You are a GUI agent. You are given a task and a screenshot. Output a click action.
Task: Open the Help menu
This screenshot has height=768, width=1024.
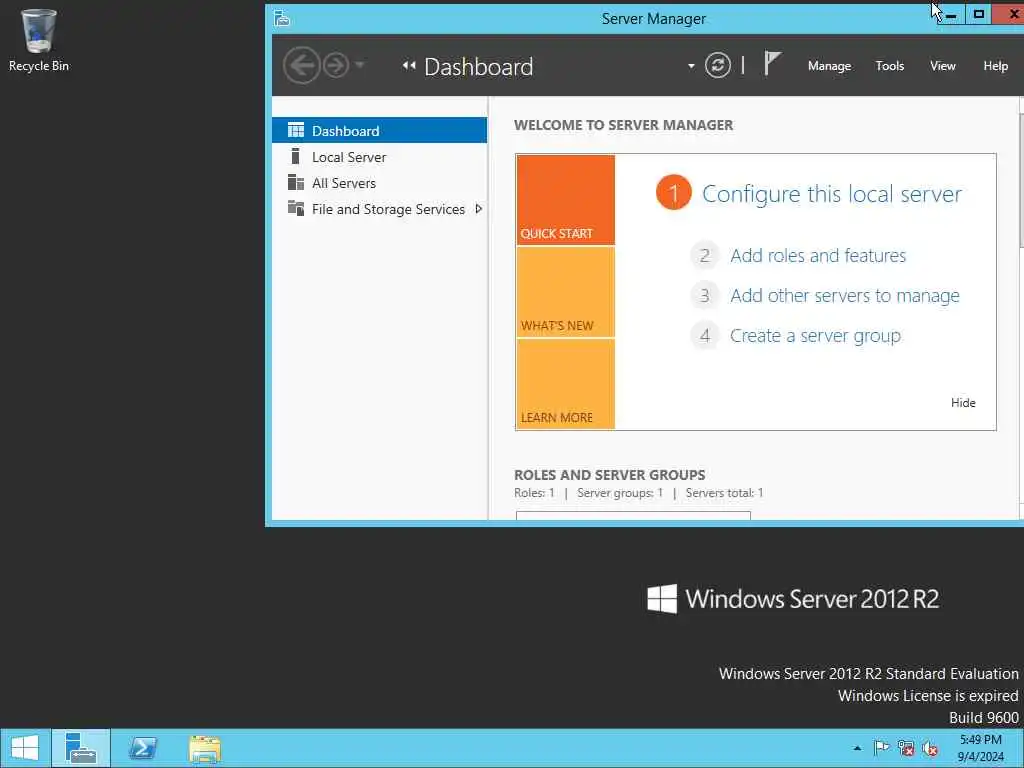995,66
